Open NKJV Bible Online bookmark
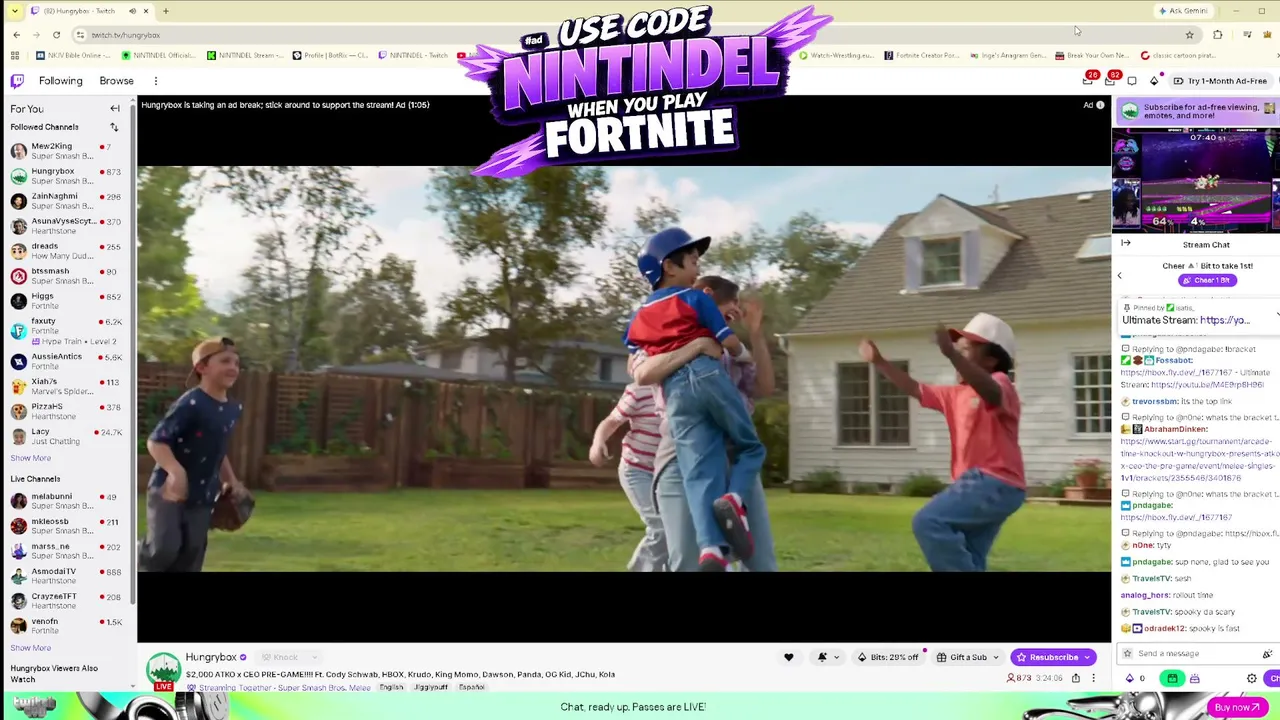Viewport: 1280px width, 720px height. pos(73,55)
